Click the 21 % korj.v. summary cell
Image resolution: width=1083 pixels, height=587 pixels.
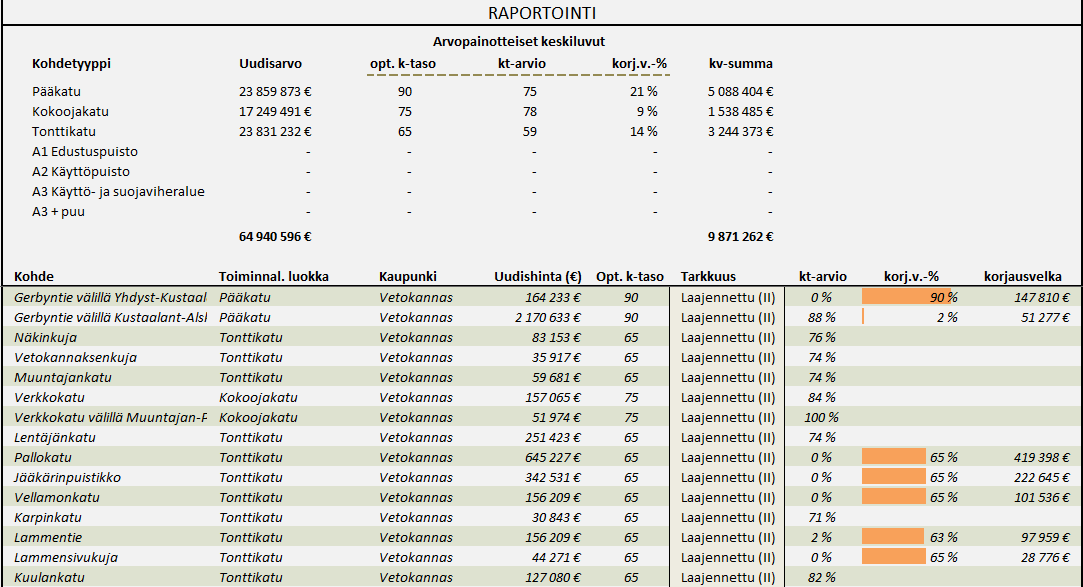[643, 91]
